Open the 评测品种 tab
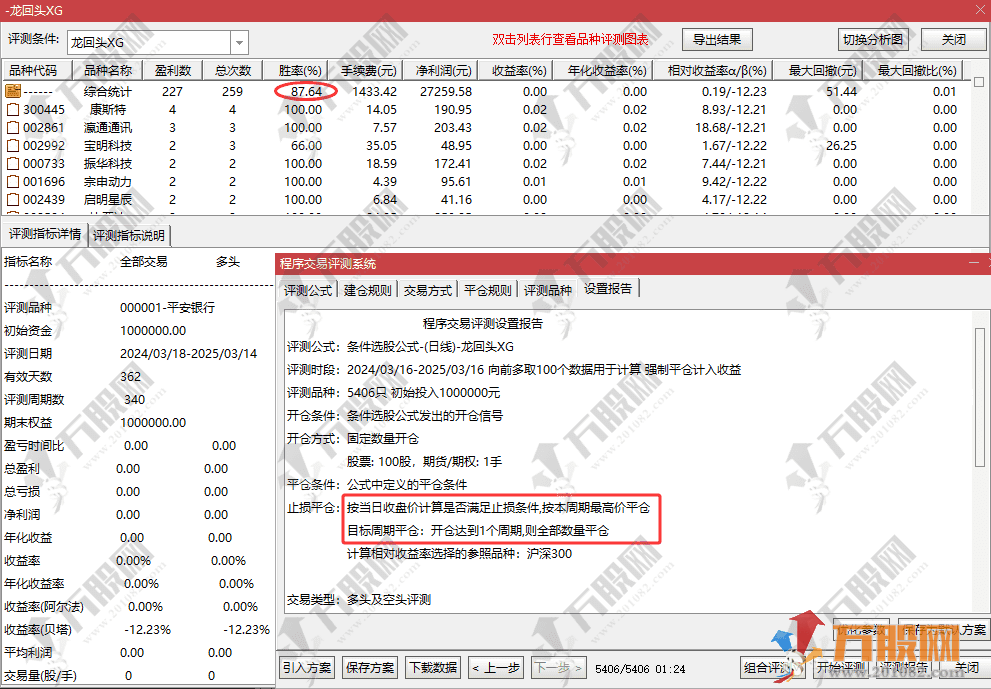This screenshot has width=991, height=689. [x=547, y=290]
